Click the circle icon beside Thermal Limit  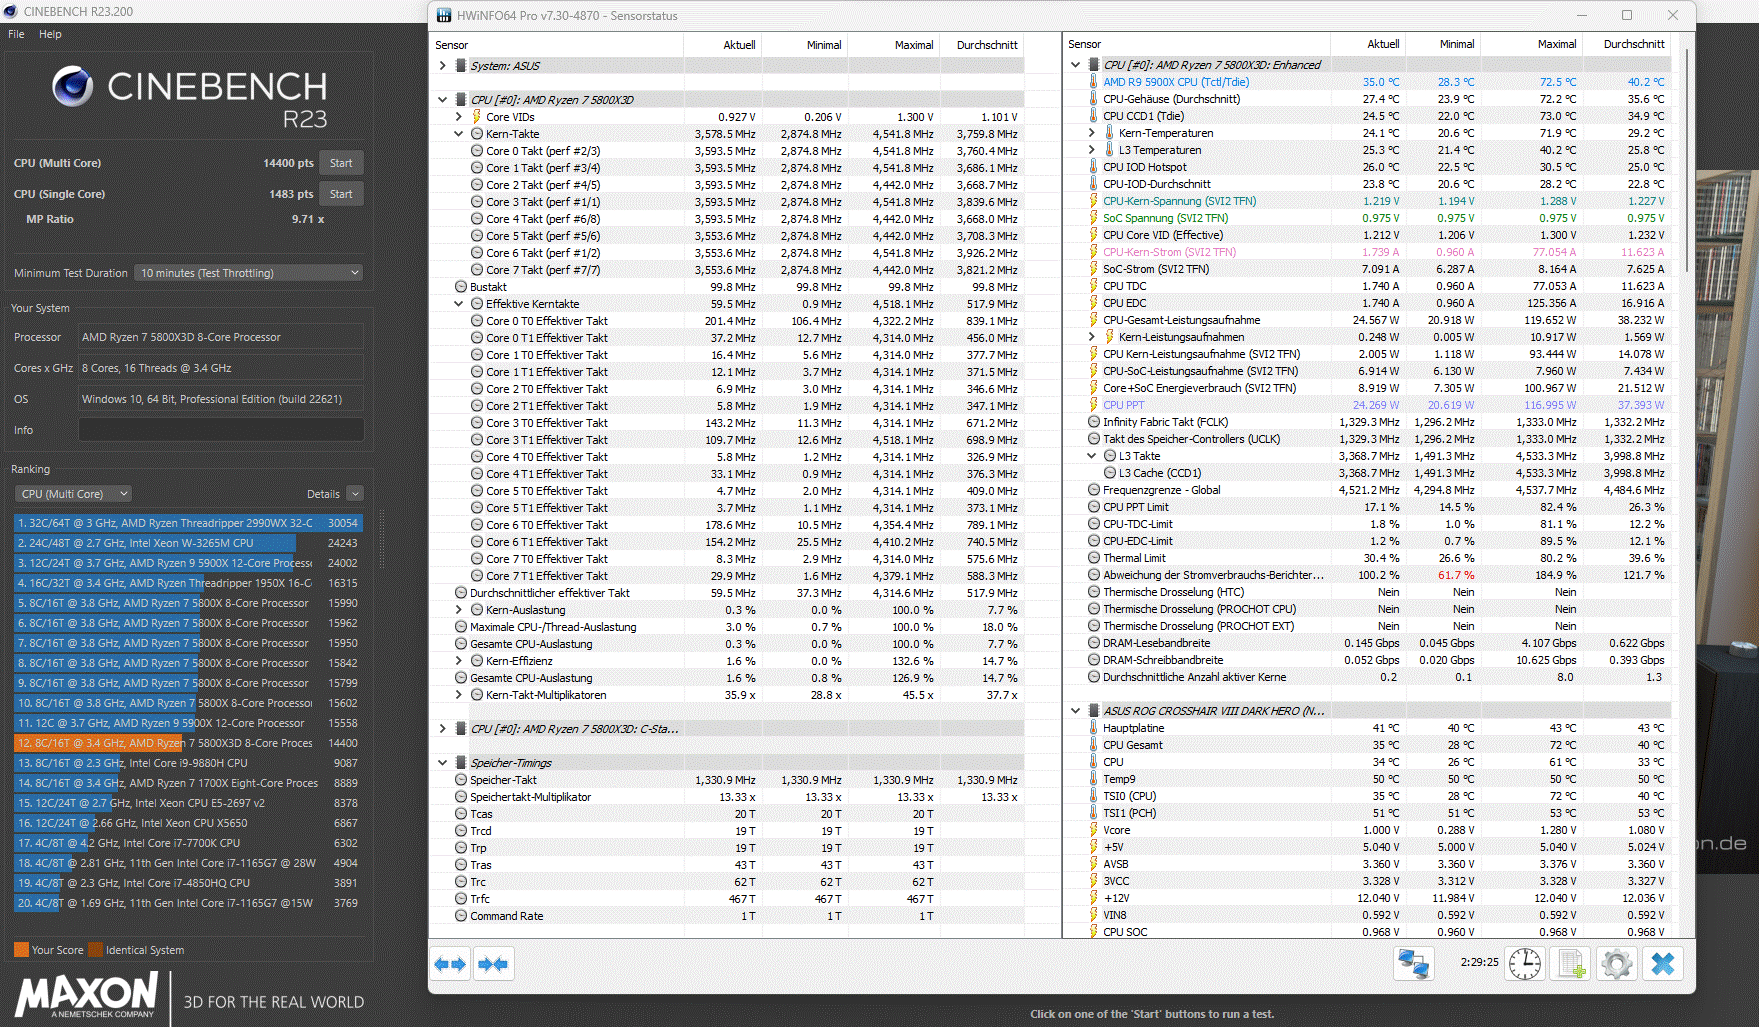click(x=1094, y=558)
